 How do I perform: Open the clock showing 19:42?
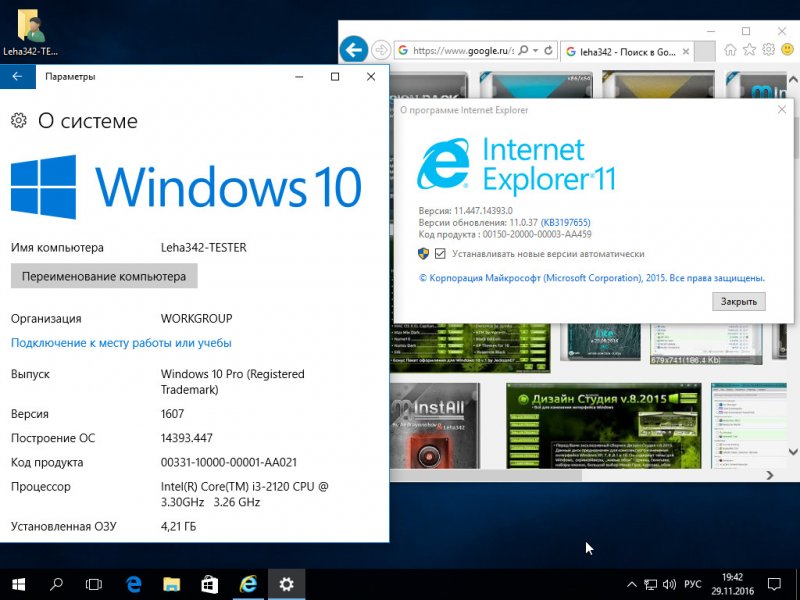pos(732,584)
